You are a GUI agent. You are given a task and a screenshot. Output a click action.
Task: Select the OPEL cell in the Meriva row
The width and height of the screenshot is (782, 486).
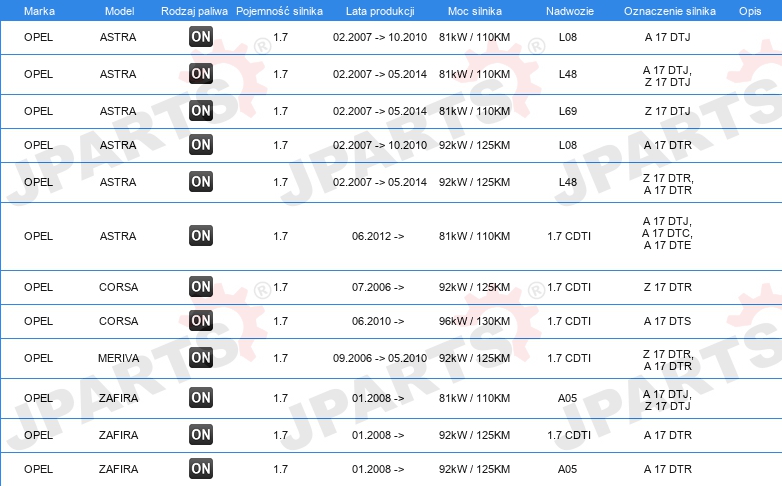coord(38,358)
